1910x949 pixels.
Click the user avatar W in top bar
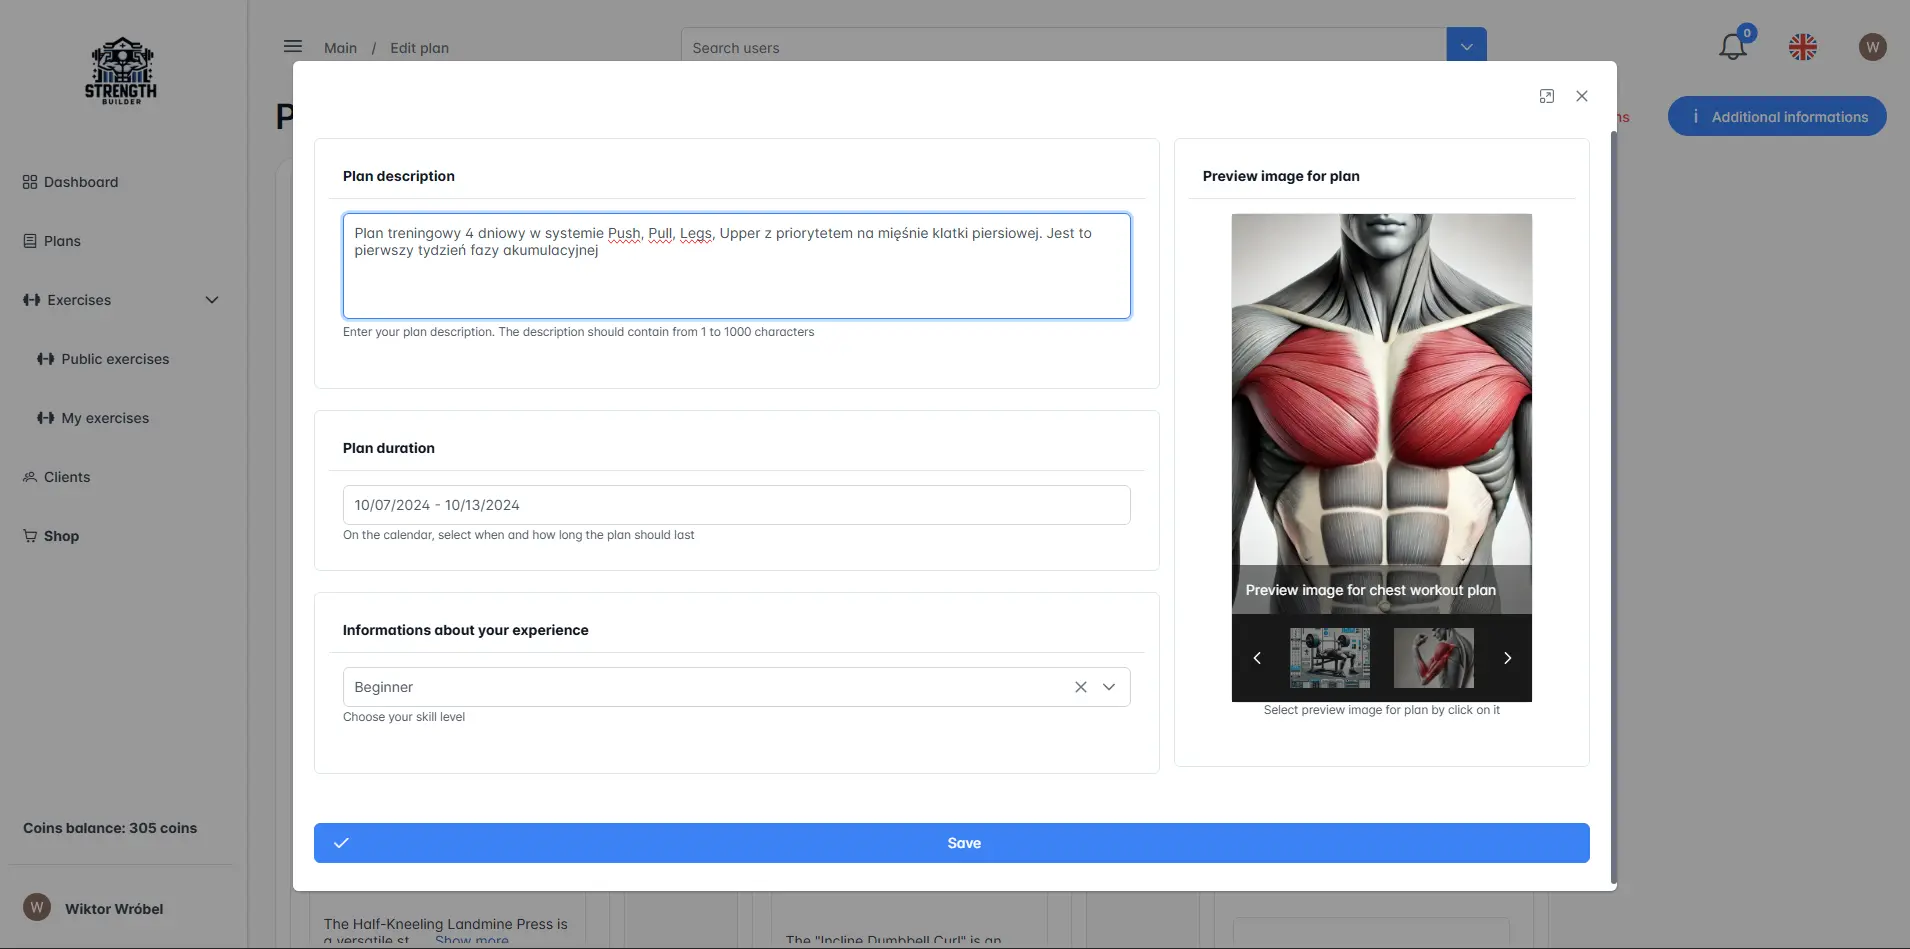pos(1873,46)
